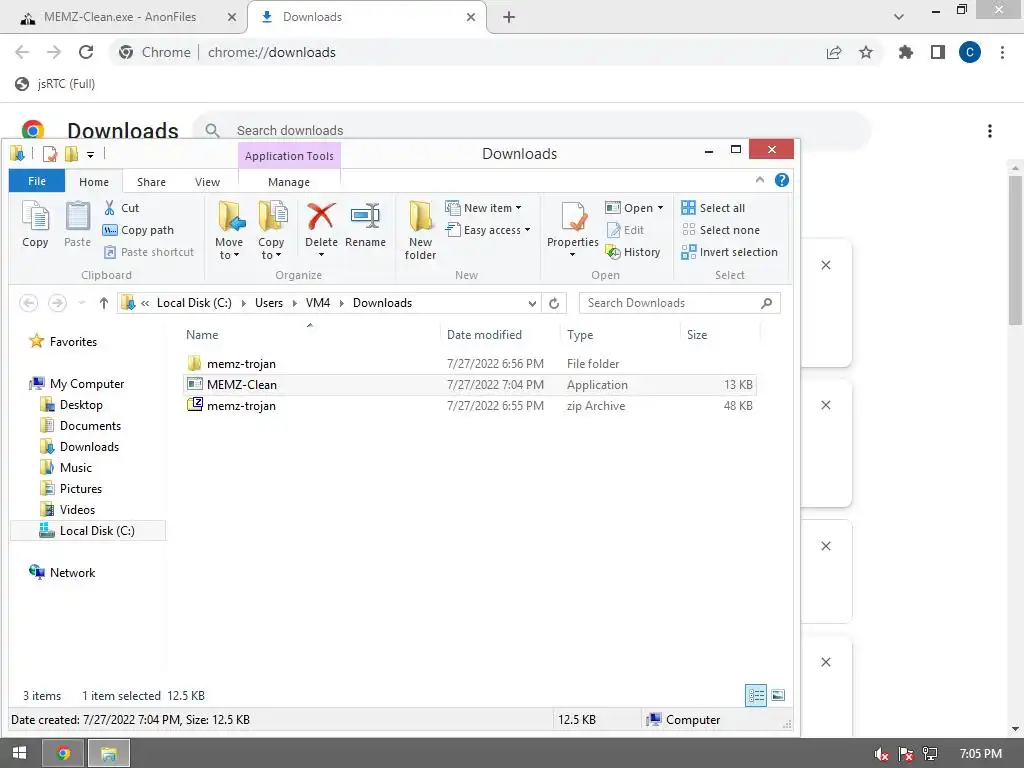Screen dimensions: 1024x768
Task: Click the Search Downloads box in Explorer
Action: coord(679,303)
